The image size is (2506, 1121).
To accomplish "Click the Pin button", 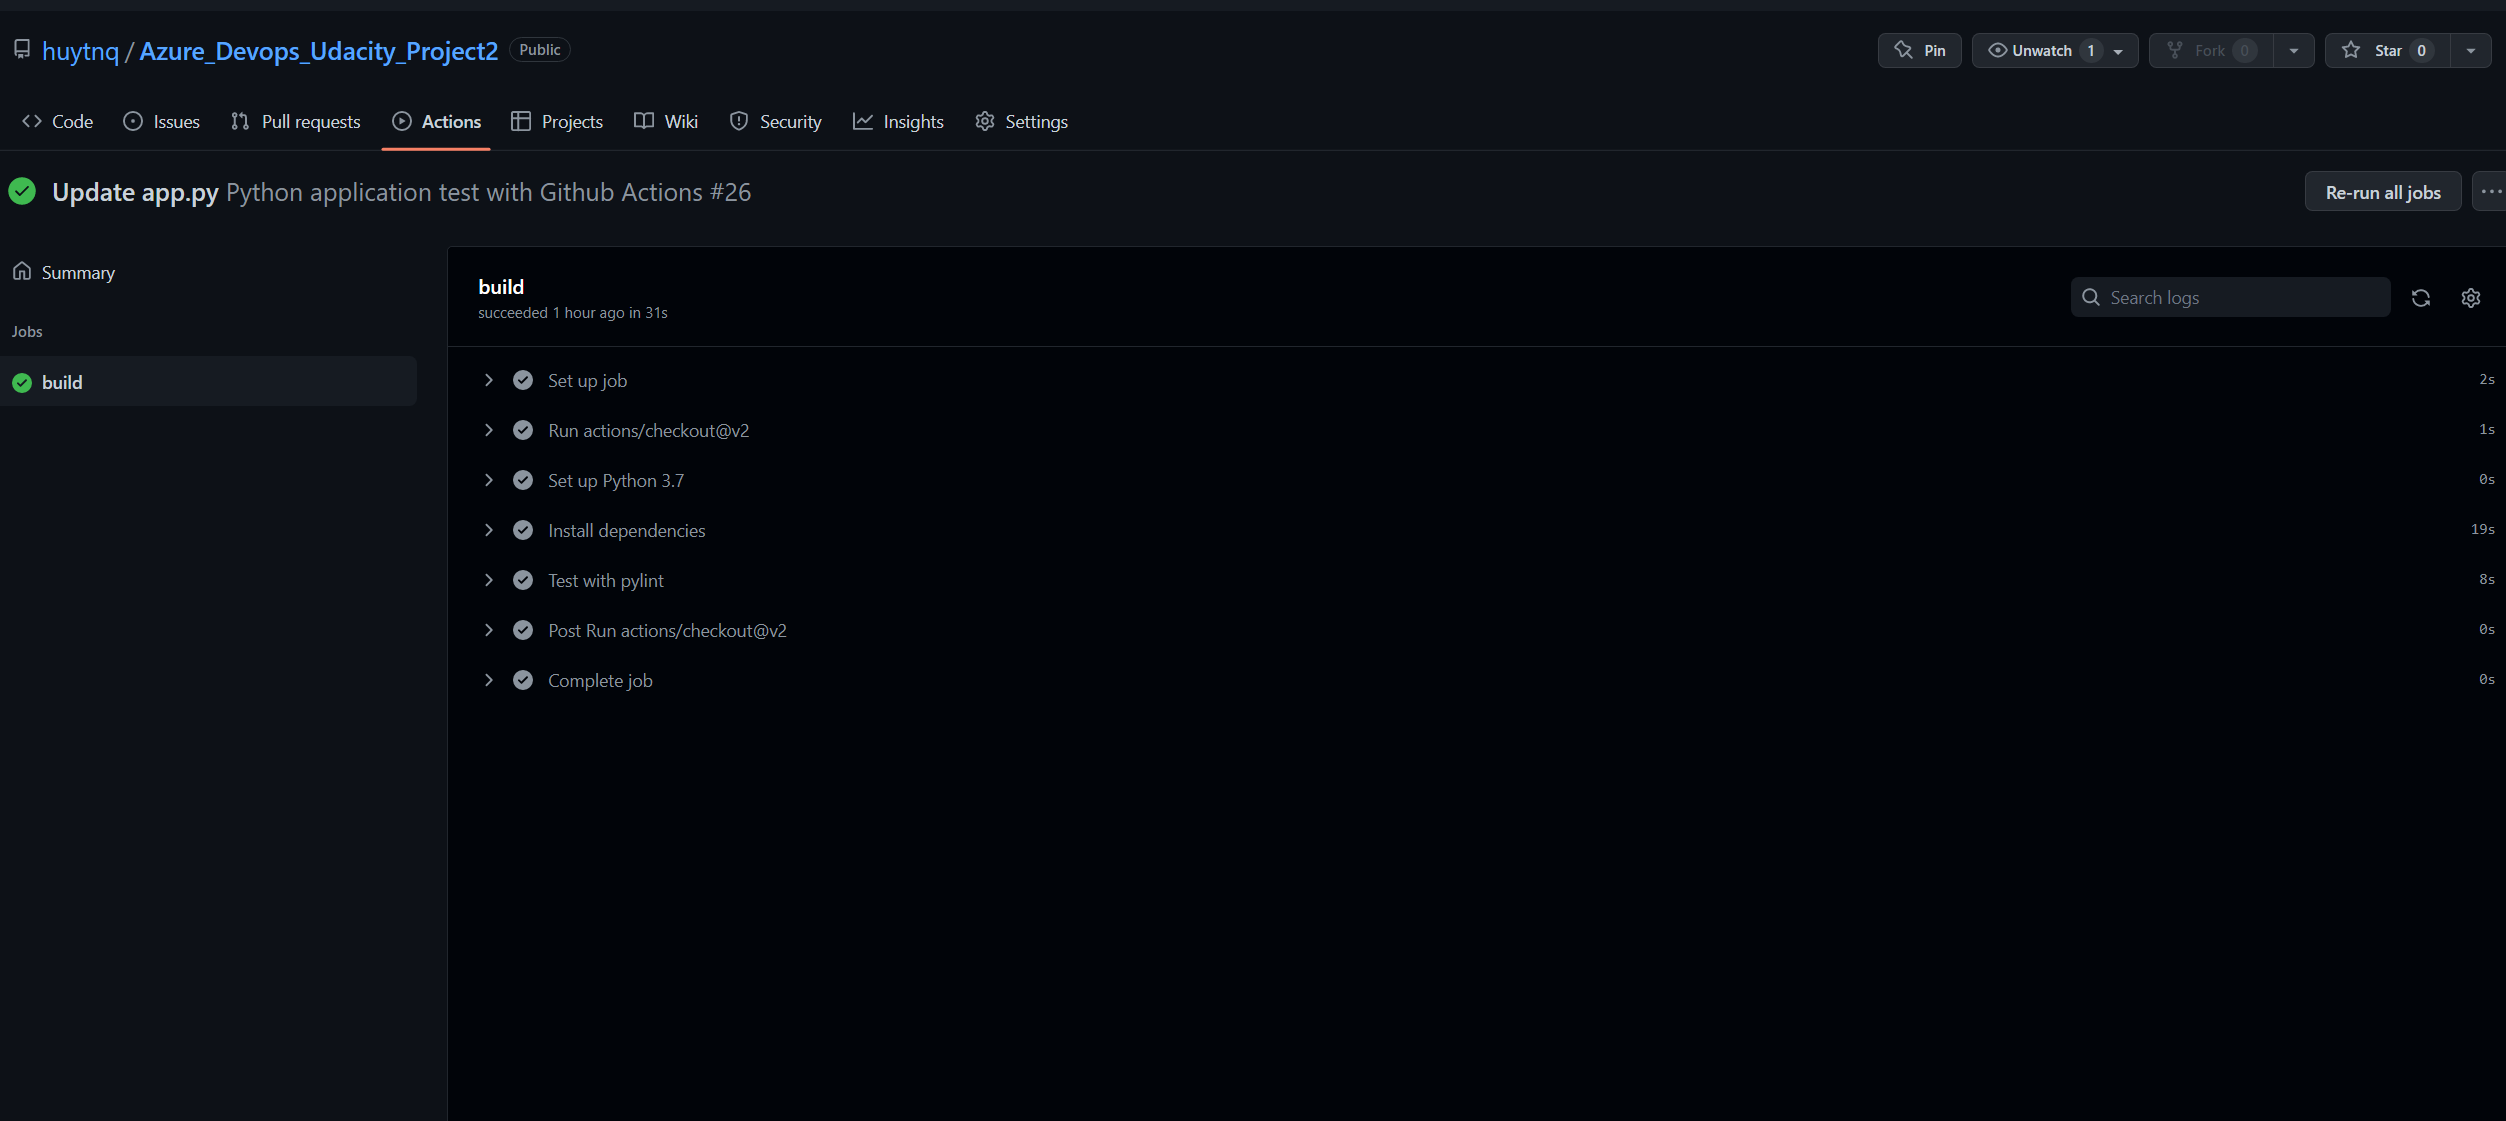I will (x=1919, y=51).
